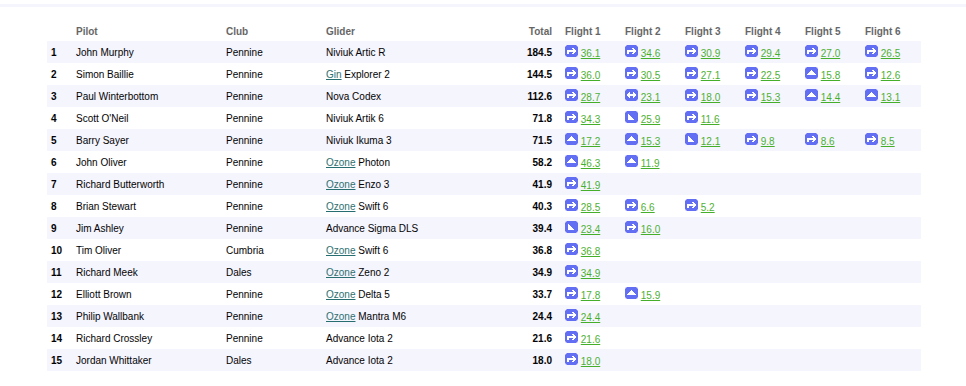Click the flat triangle icon beside Scott O'Neil's 25.9

click(x=631, y=117)
